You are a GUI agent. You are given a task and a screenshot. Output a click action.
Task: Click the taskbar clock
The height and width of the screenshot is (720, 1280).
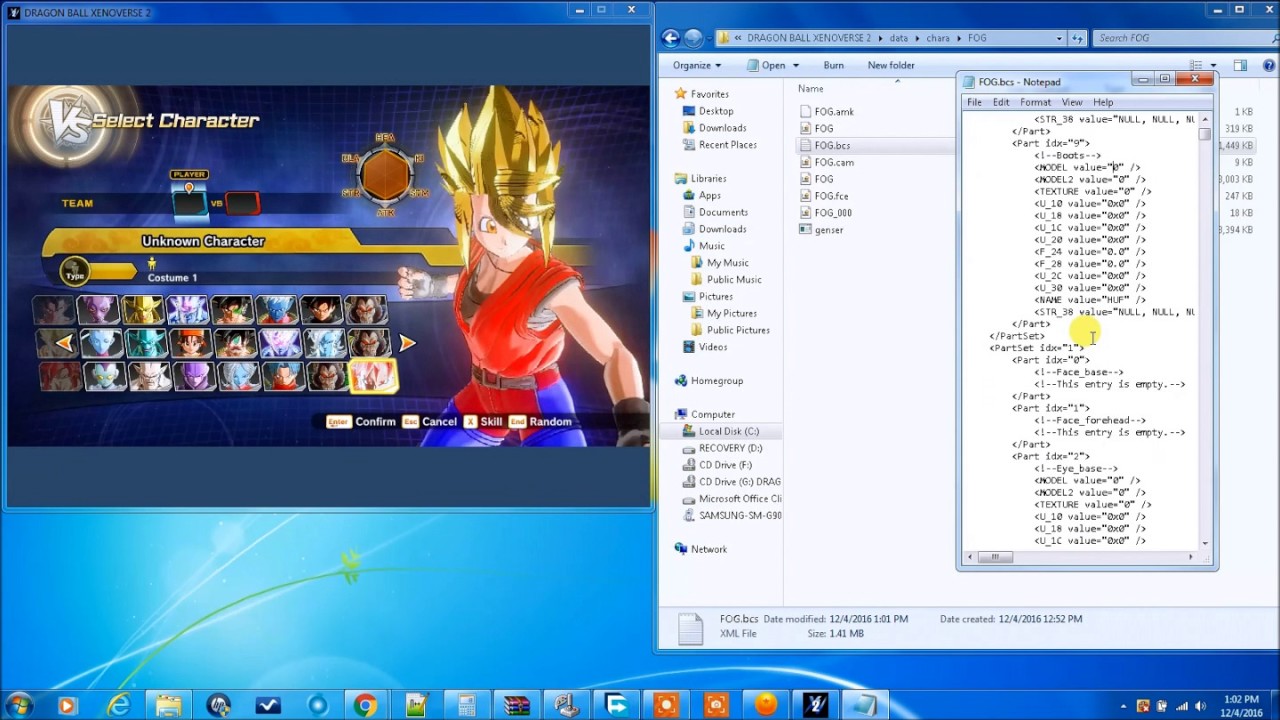pyautogui.click(x=1243, y=705)
